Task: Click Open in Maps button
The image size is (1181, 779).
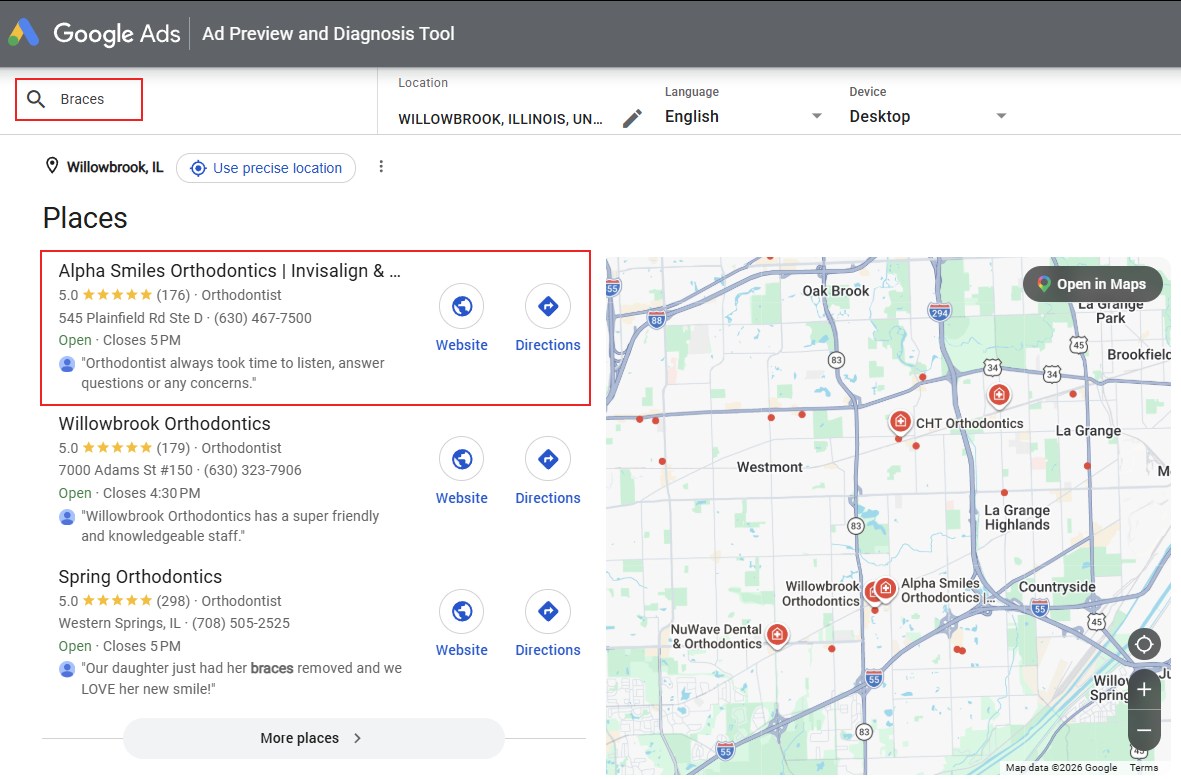Action: pos(1092,284)
